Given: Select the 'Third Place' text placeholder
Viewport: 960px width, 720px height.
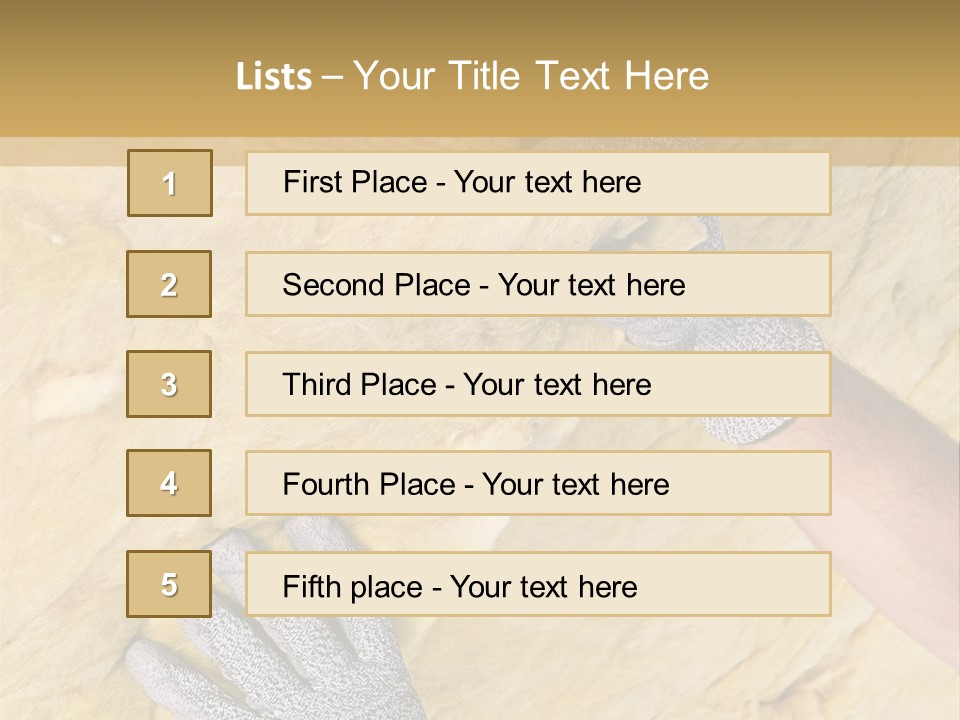Looking at the screenshot, I should (x=538, y=384).
